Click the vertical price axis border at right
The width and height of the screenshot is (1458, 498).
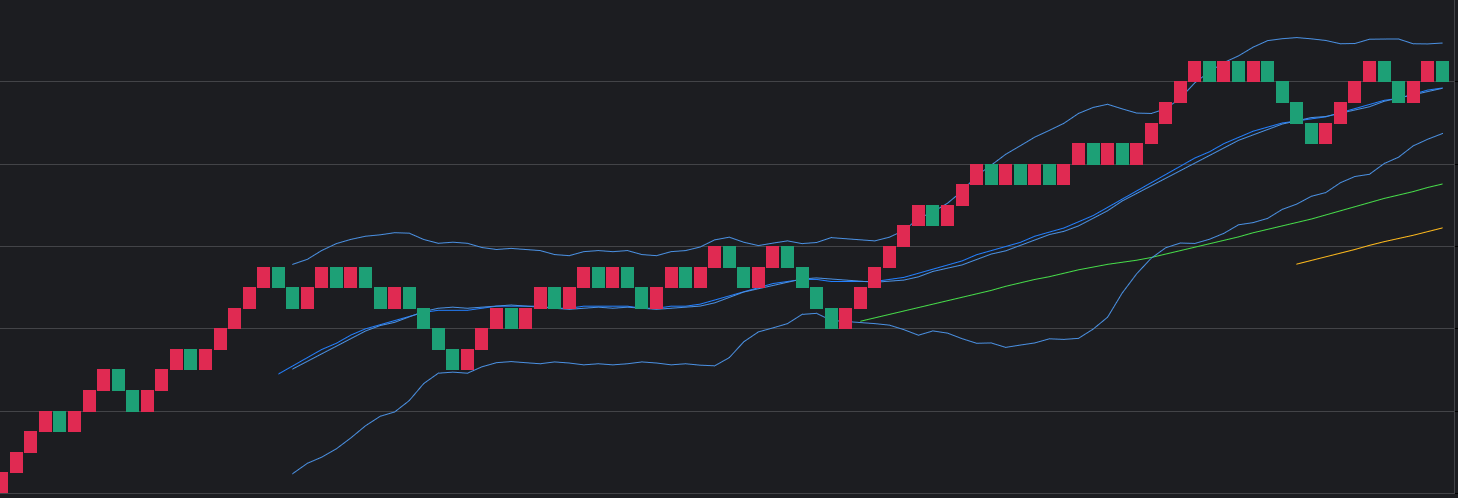[1454, 250]
